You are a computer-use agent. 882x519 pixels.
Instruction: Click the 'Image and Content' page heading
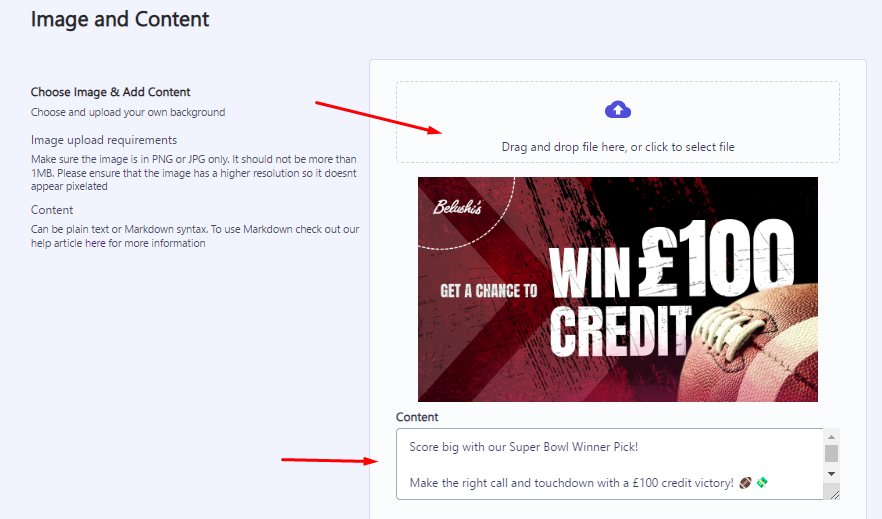point(120,19)
